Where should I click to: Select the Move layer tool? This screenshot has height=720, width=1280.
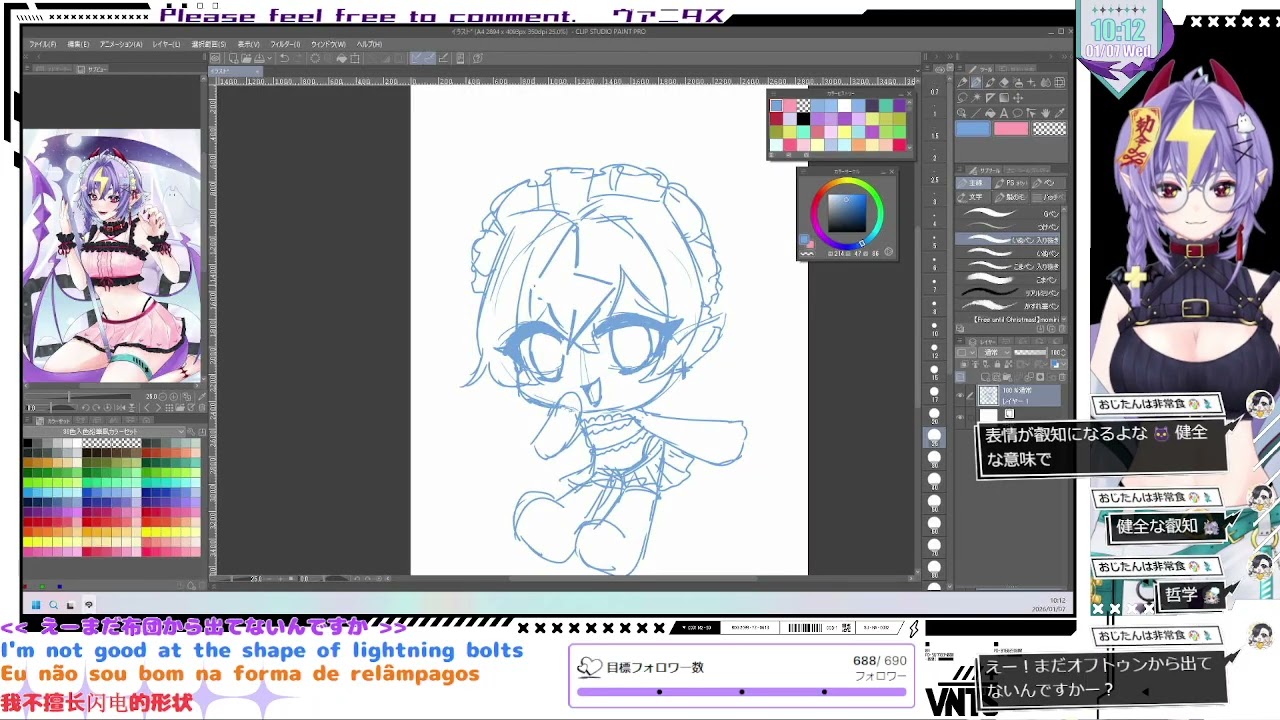[x=1017, y=98]
